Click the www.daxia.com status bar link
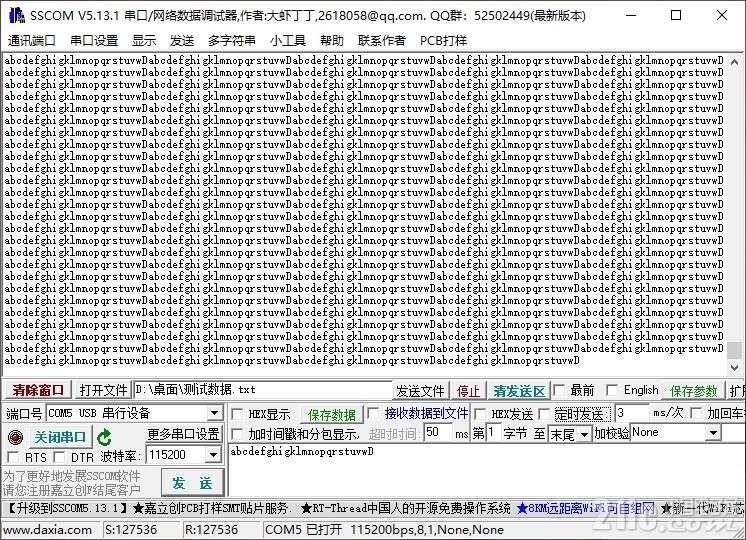This screenshot has width=746, height=540. 48,530
